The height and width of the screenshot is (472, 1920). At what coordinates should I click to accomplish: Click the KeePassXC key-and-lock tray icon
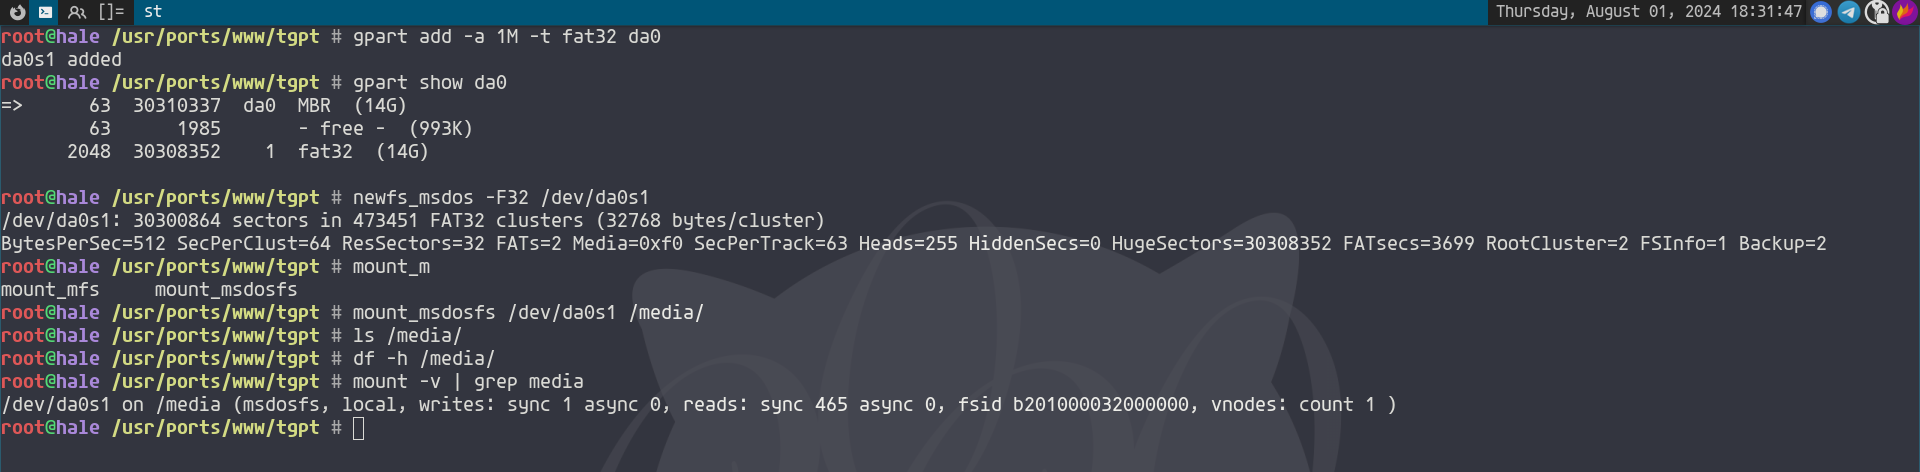point(1877,12)
